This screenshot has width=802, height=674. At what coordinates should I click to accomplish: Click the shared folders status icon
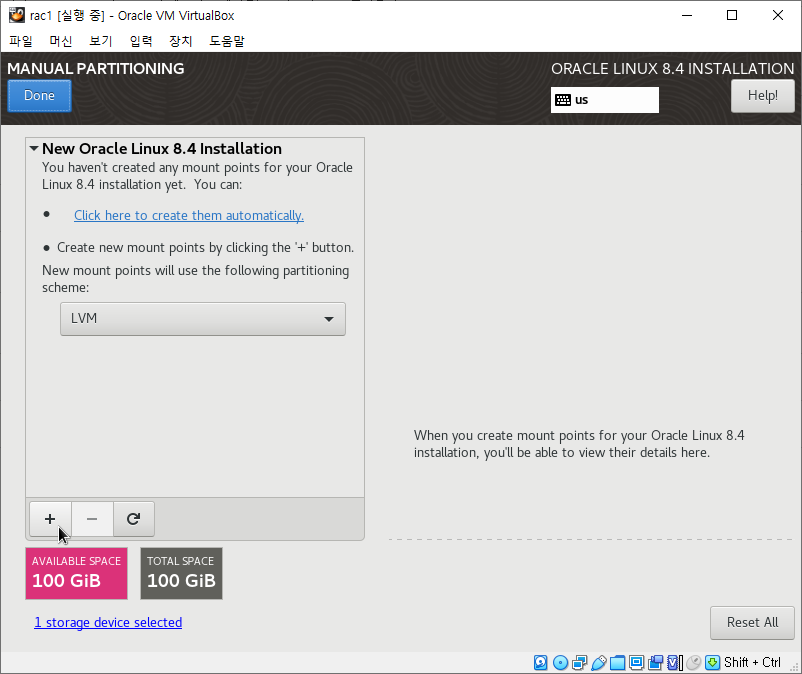click(617, 663)
